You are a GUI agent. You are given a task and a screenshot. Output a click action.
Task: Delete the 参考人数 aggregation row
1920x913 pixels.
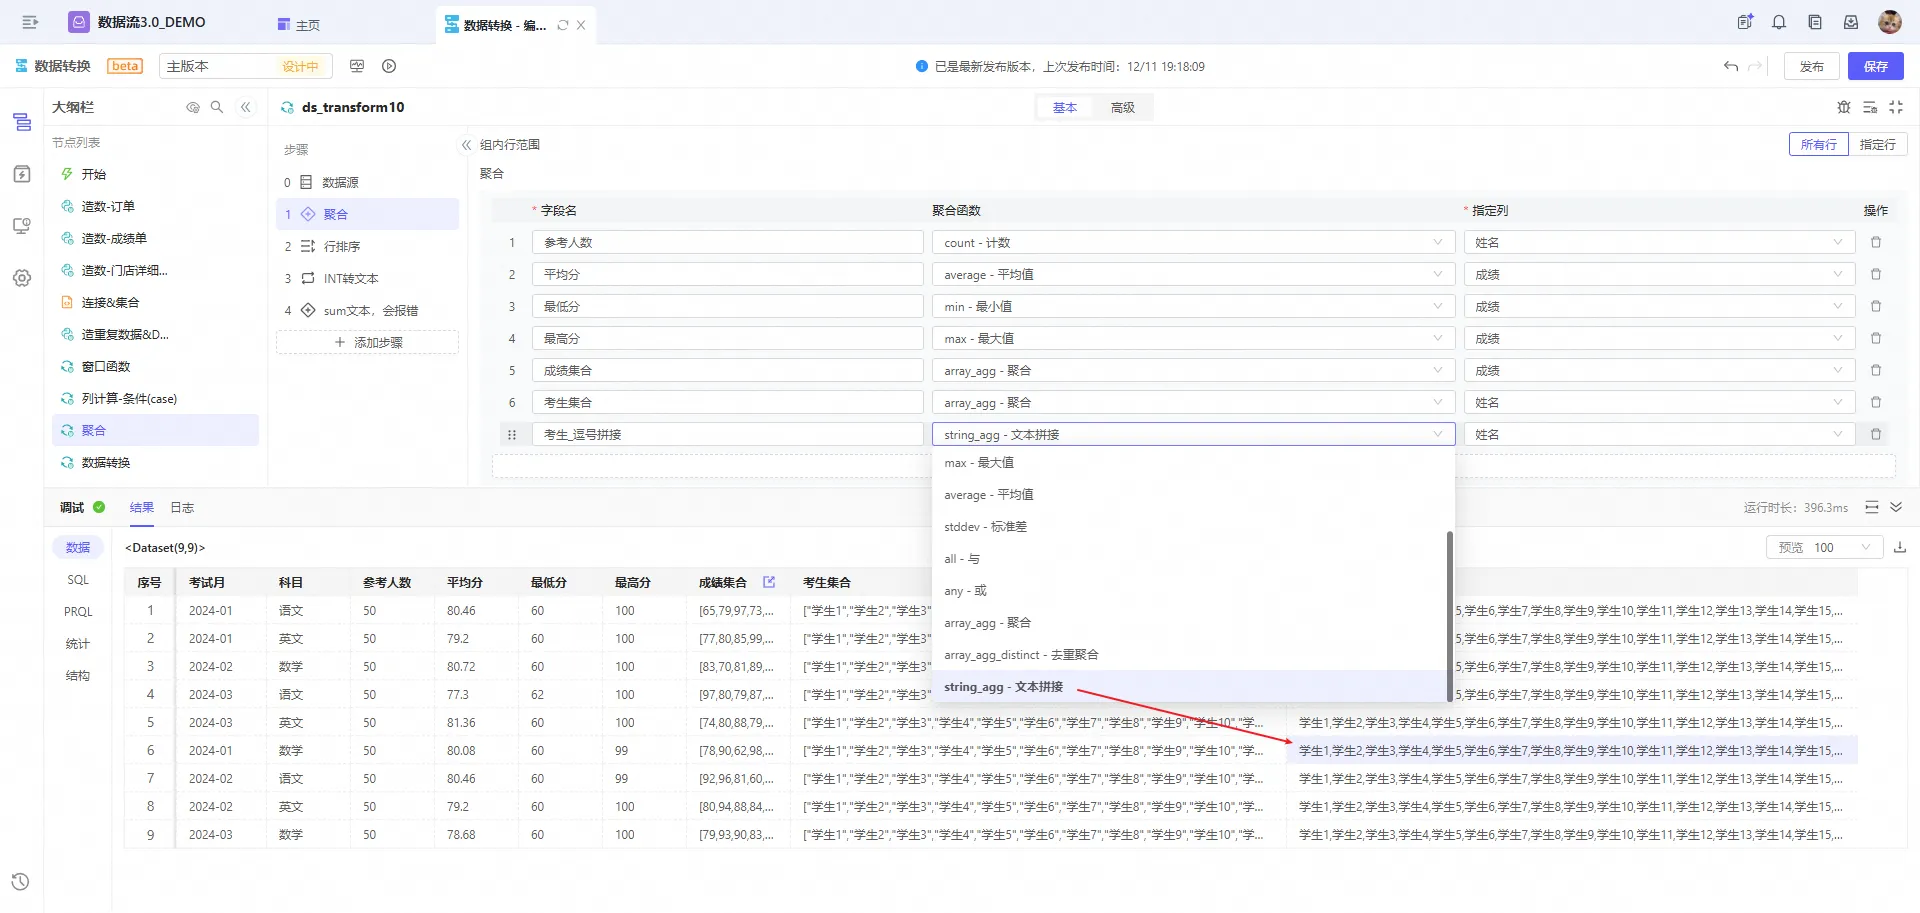pos(1876,243)
